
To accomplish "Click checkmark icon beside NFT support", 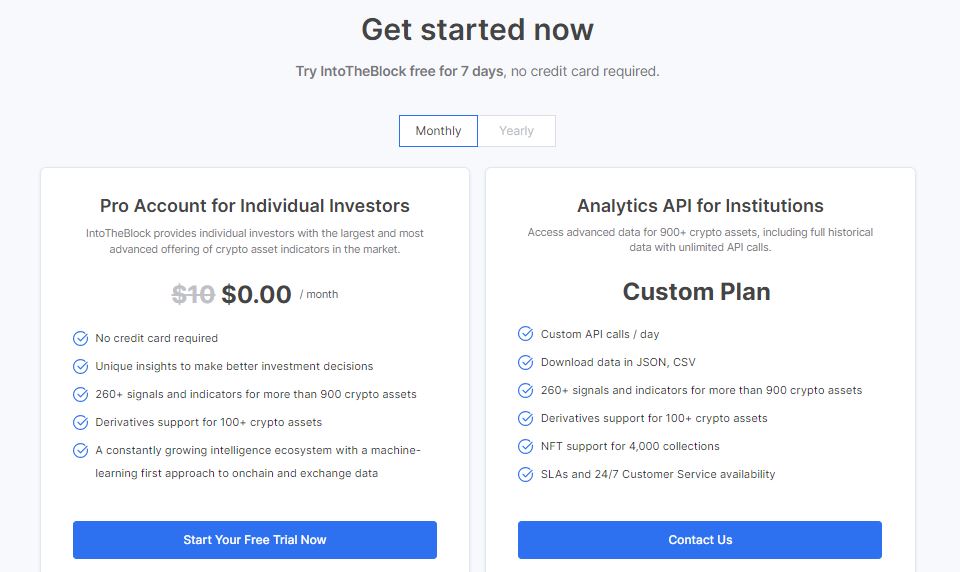I will (x=526, y=446).
